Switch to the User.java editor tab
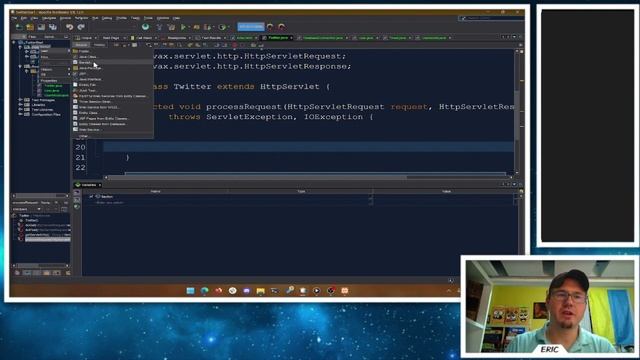 click(x=366, y=38)
